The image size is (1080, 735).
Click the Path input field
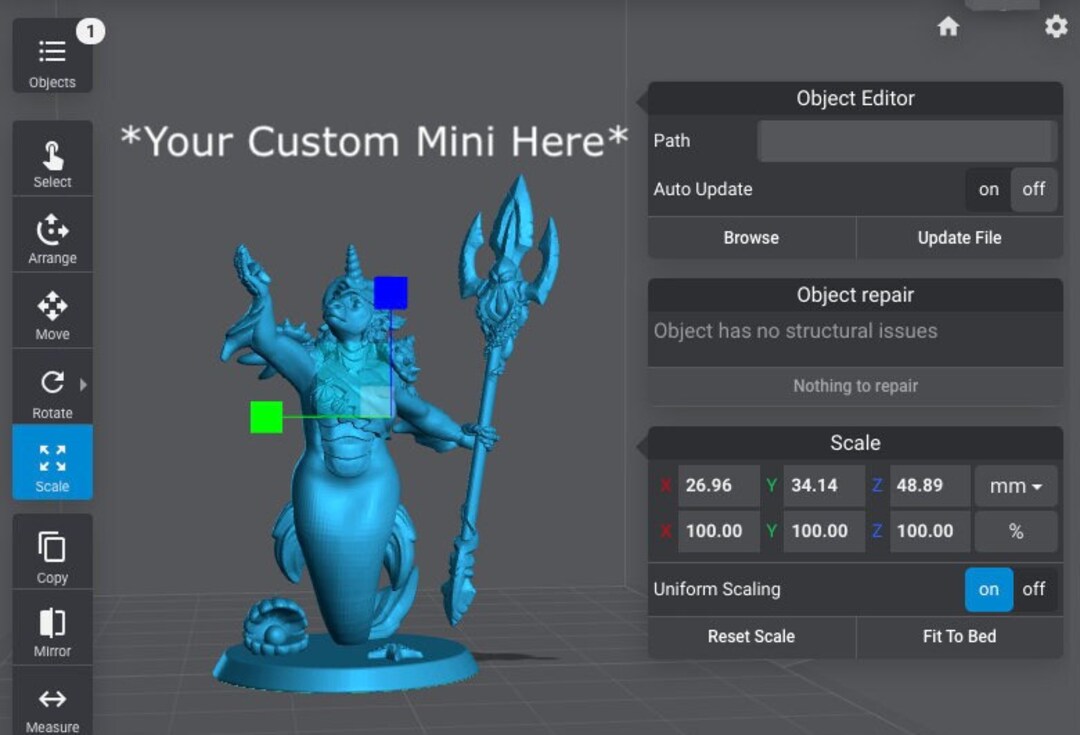point(906,141)
